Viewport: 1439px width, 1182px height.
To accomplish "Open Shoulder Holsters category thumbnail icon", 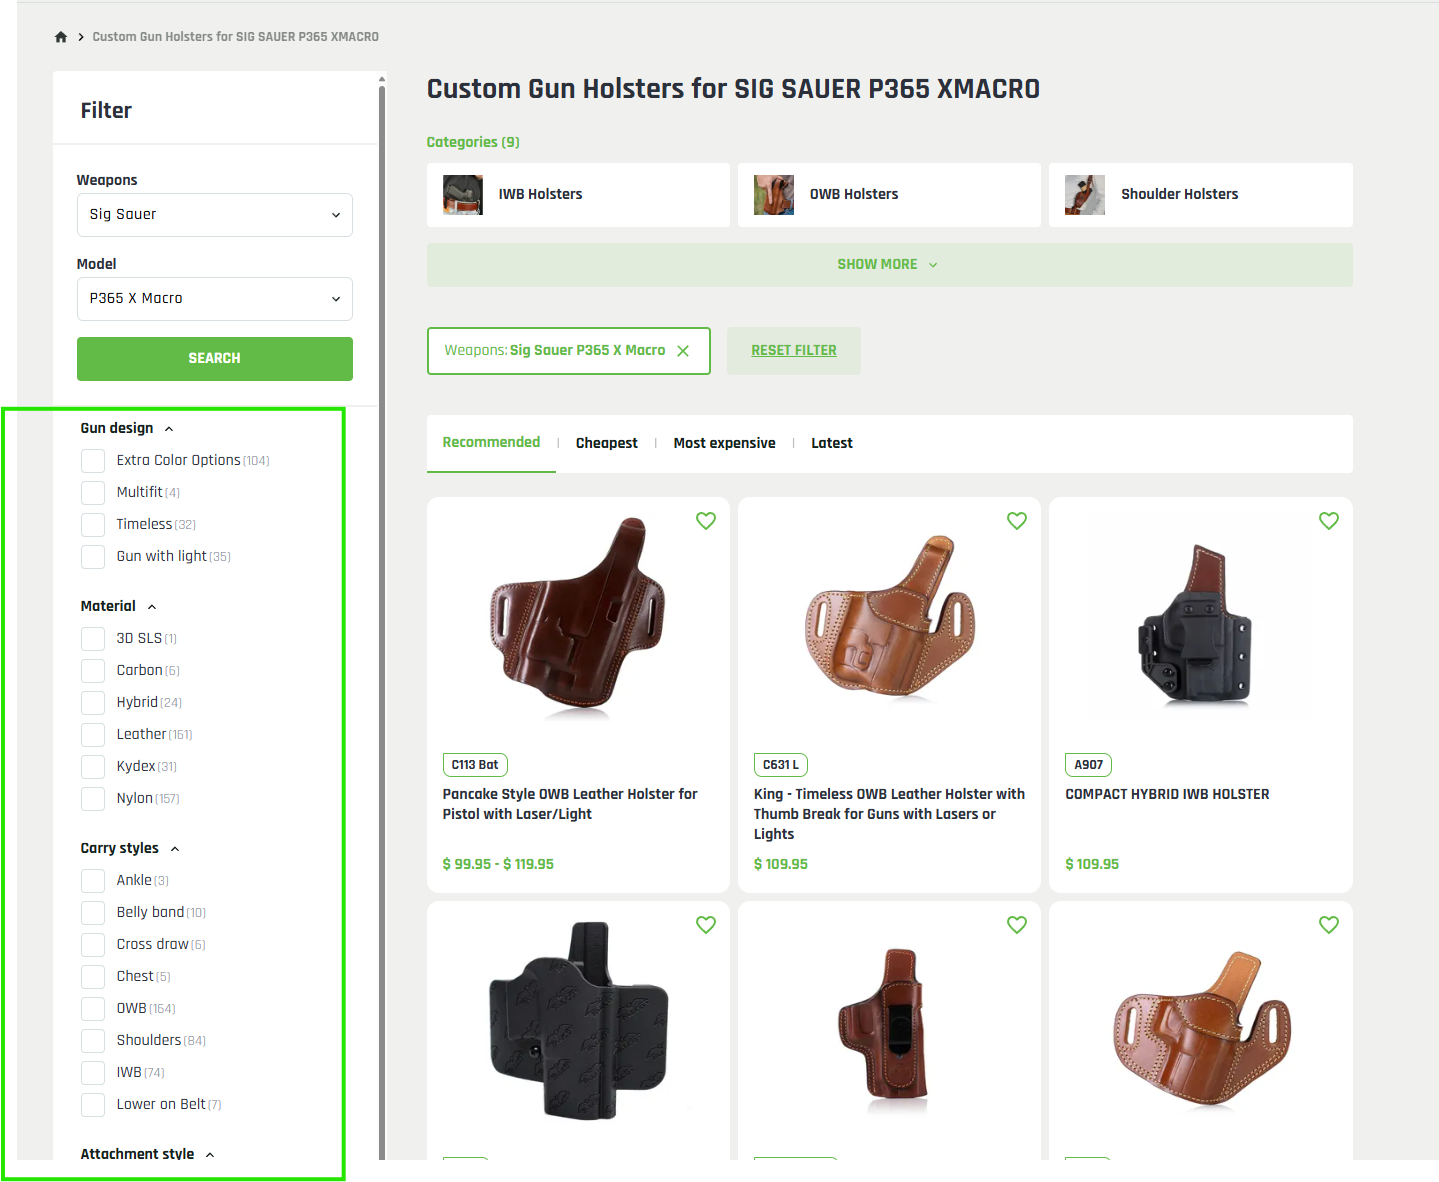I will pos(1085,195).
